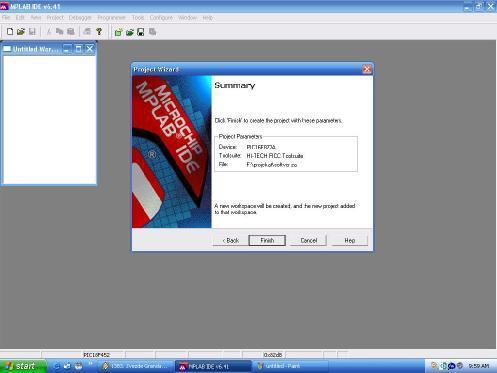Click the Back button in Project Wizard
This screenshot has height=373, width=497.
click(231, 240)
